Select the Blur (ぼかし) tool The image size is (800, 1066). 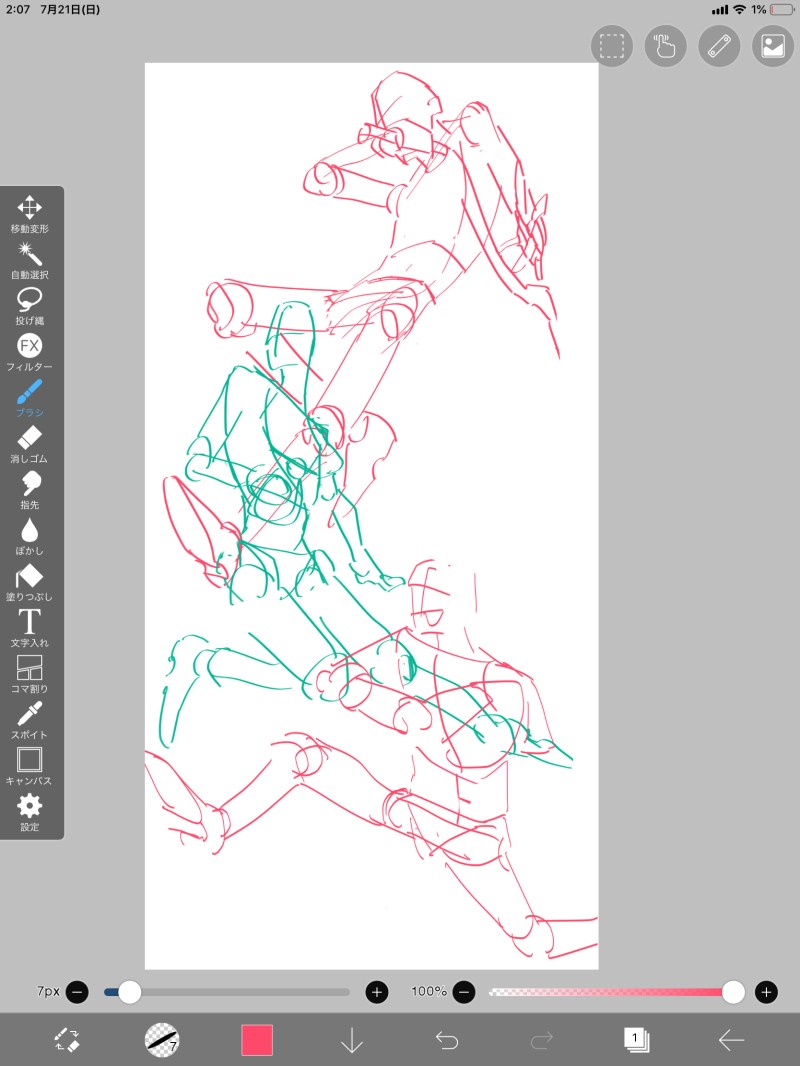pyautogui.click(x=29, y=536)
